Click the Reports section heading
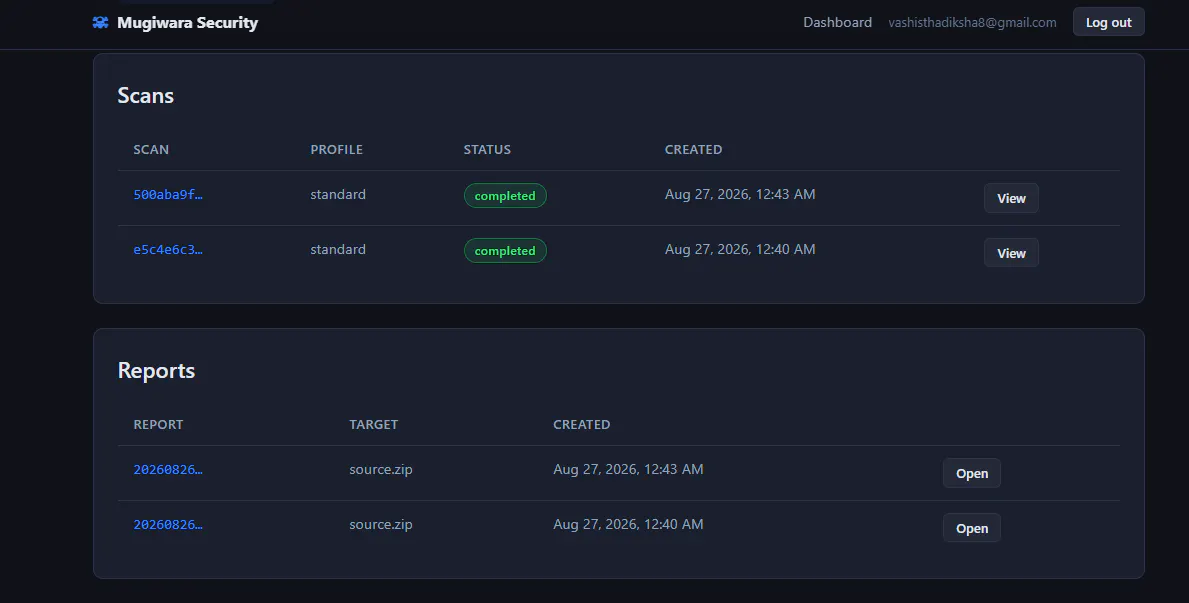1189x603 pixels. coord(156,371)
